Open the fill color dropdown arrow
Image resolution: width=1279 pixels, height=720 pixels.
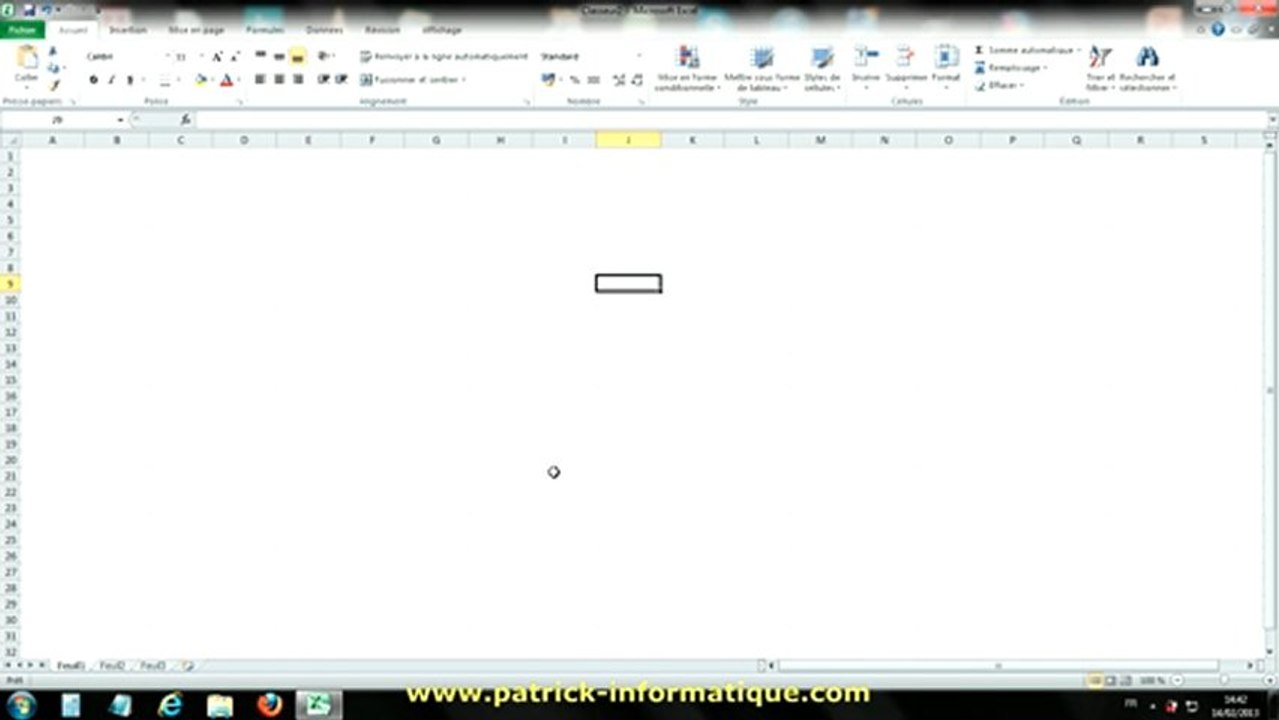tap(211, 80)
